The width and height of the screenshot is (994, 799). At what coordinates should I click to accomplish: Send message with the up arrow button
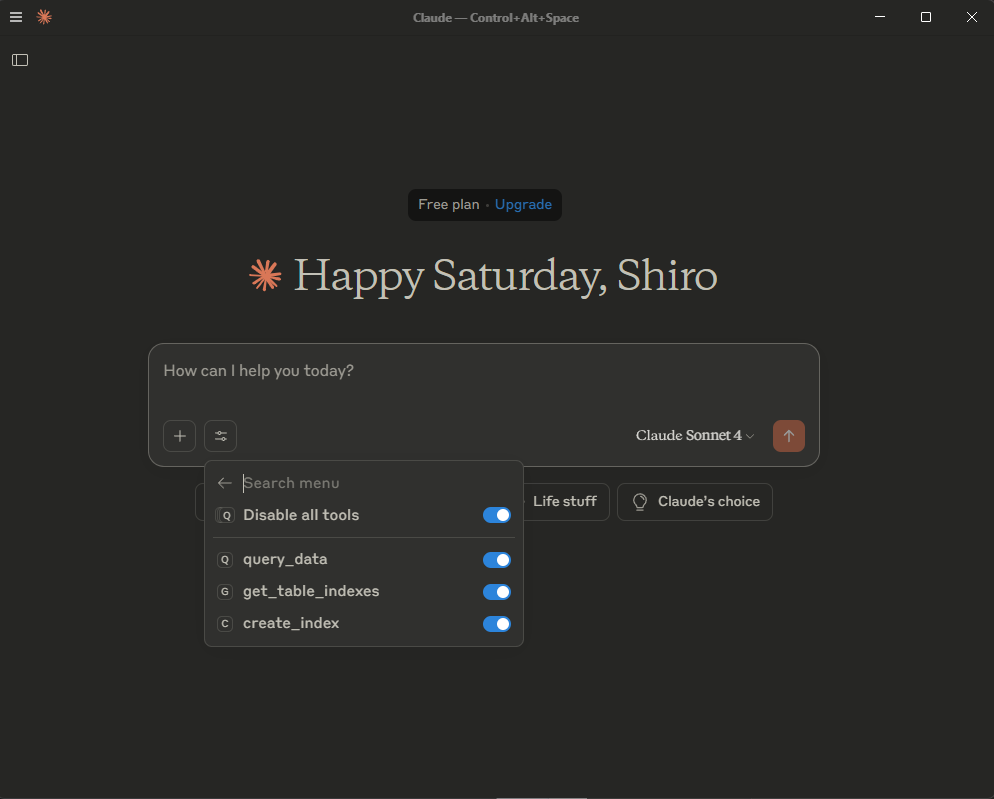point(789,436)
